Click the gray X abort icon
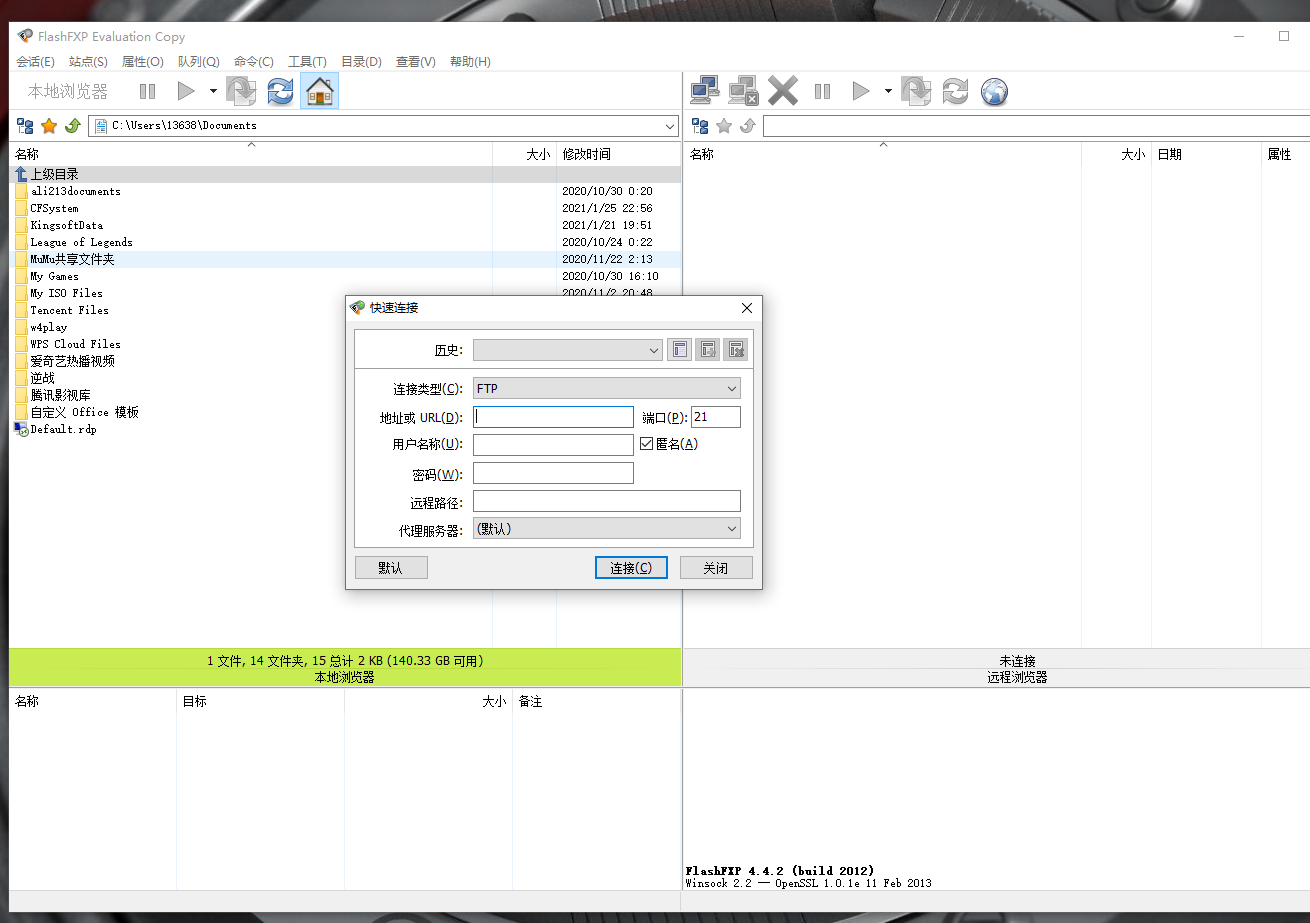This screenshot has width=1310, height=923. click(783, 91)
